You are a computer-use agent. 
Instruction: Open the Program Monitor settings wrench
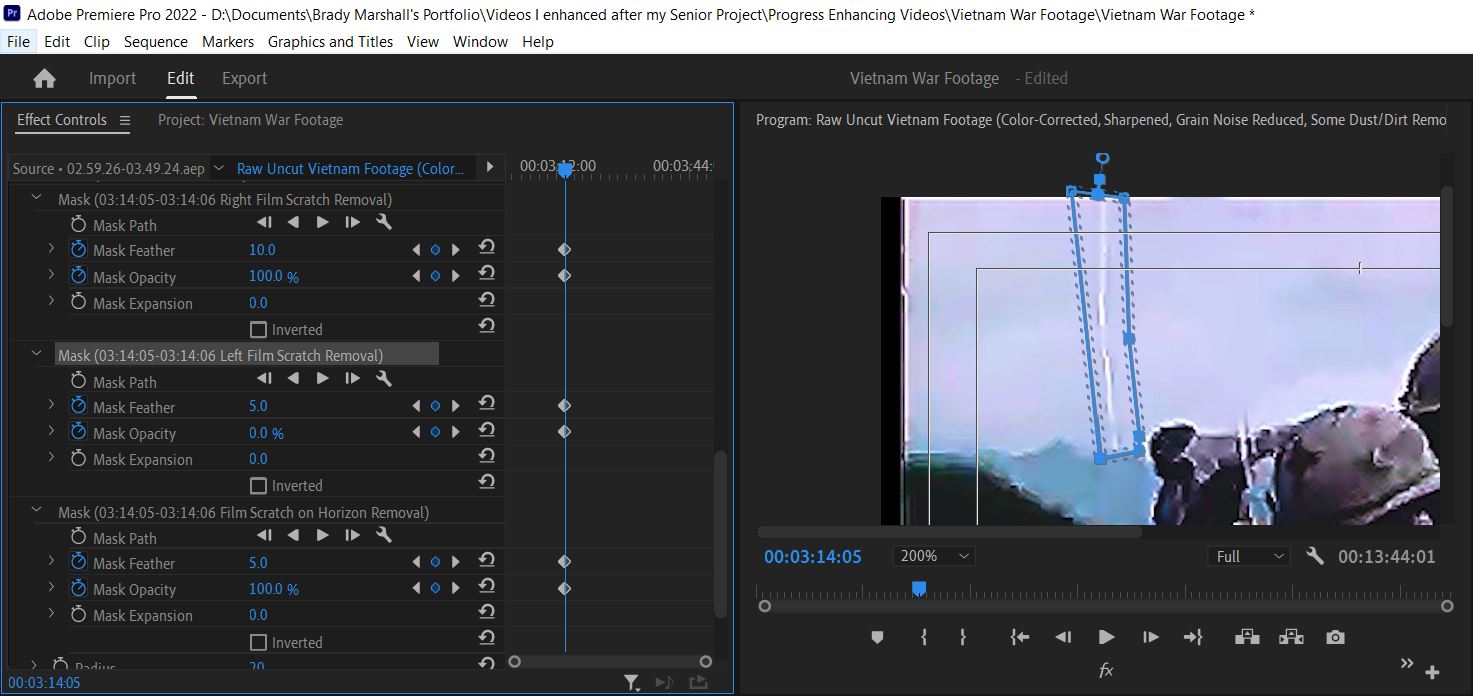pyautogui.click(x=1315, y=556)
